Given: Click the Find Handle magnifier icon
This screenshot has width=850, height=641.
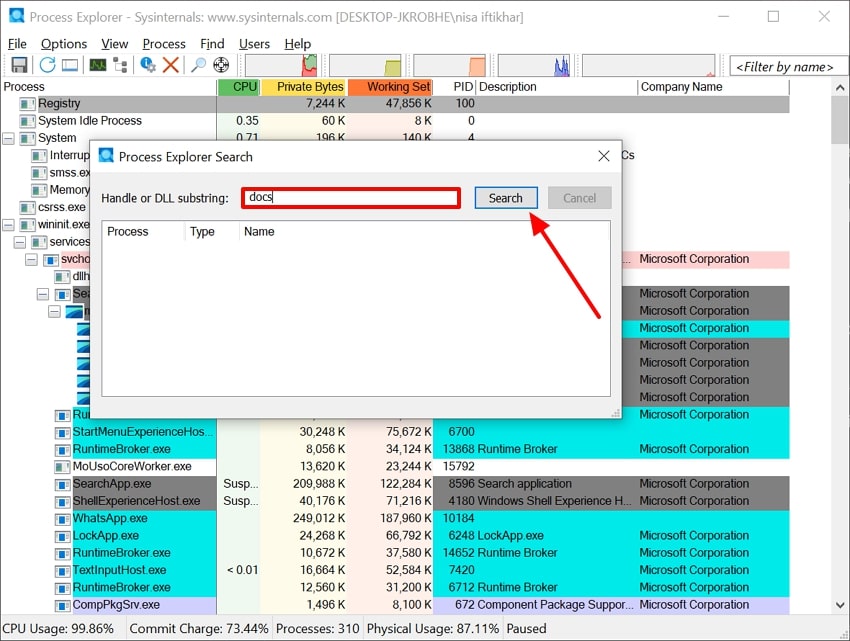Looking at the screenshot, I should pyautogui.click(x=198, y=65).
